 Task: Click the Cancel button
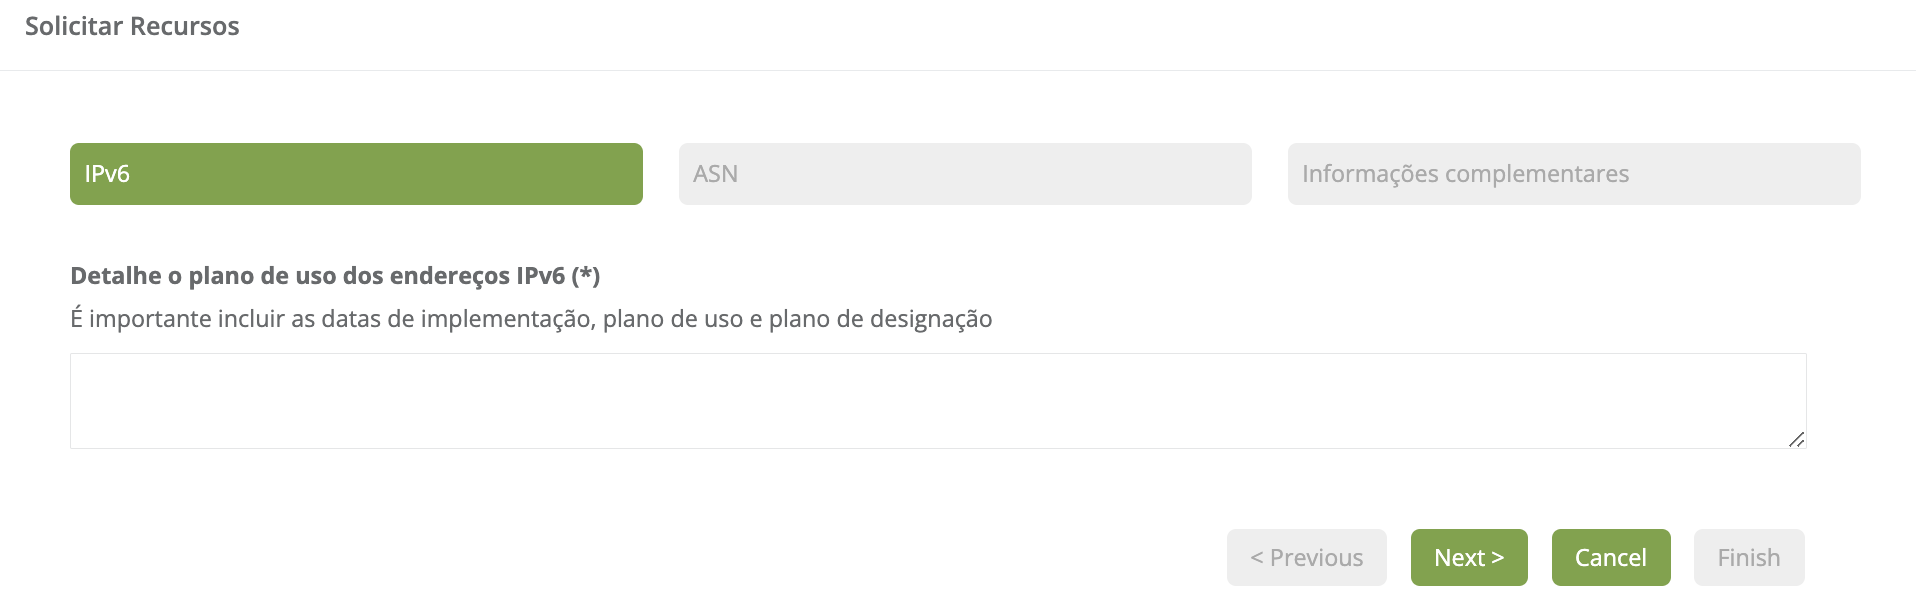tap(1610, 557)
